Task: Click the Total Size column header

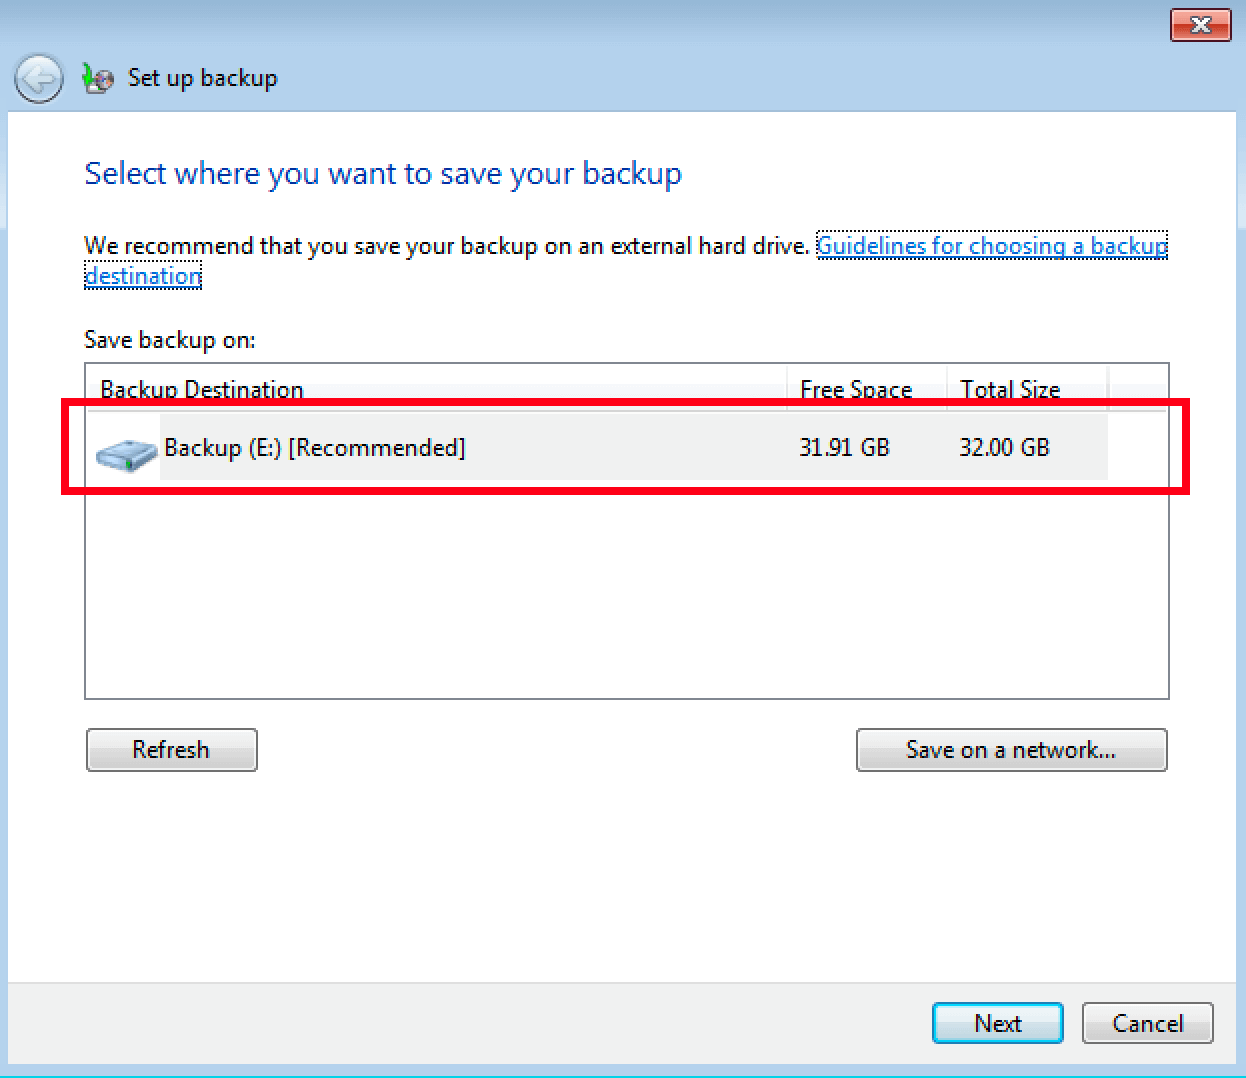Action: coord(1010,389)
